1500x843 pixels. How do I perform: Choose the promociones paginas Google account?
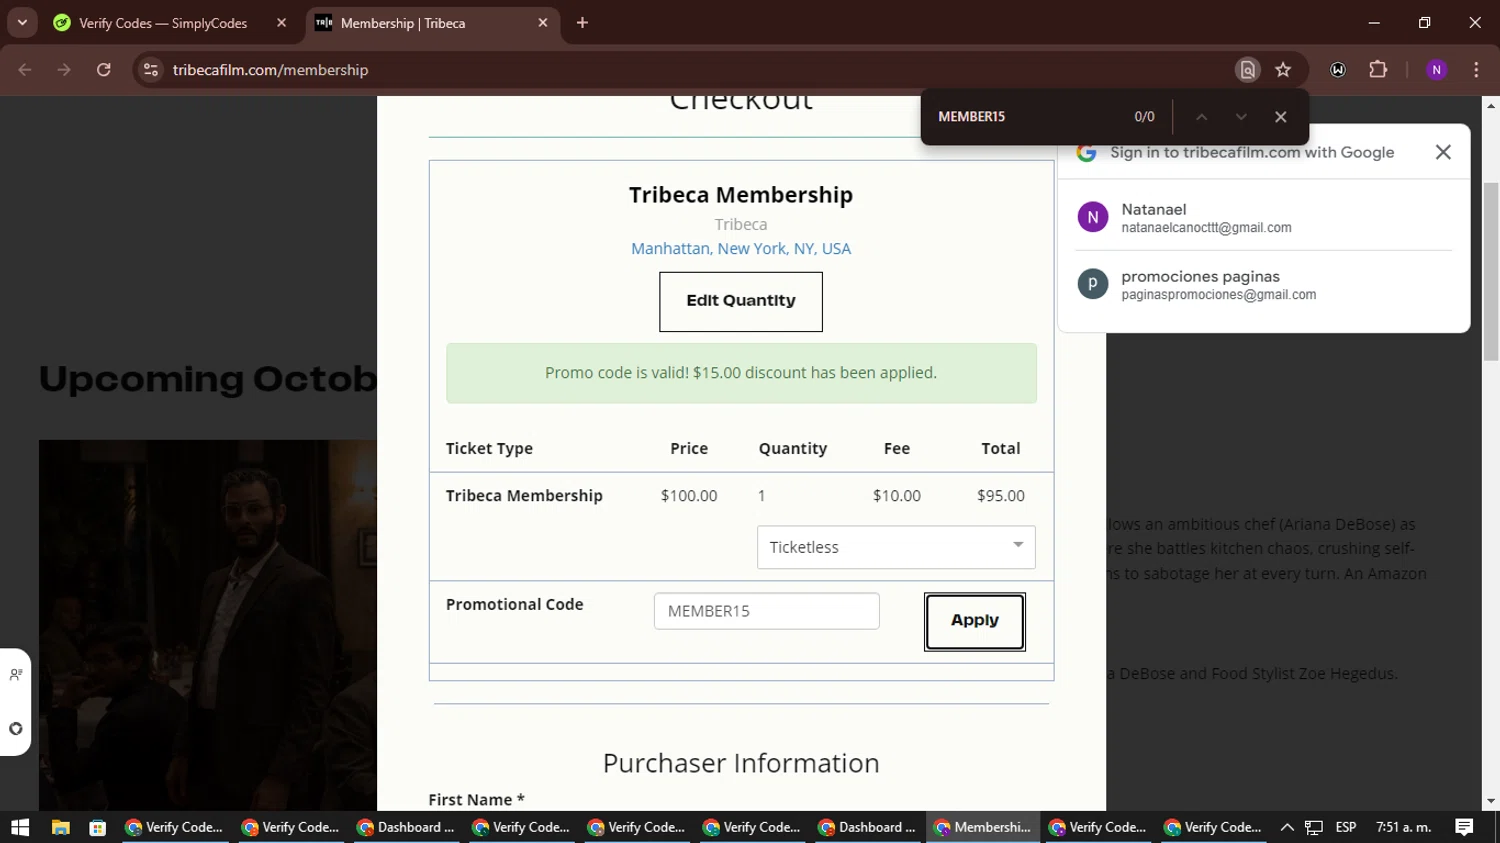(1263, 285)
